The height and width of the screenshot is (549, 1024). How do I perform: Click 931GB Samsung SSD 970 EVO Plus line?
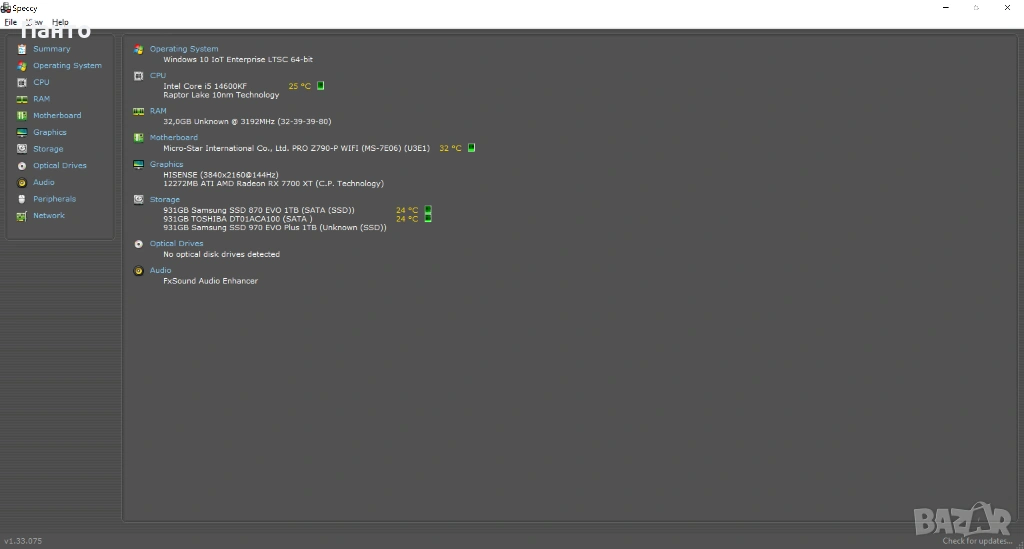tap(275, 228)
